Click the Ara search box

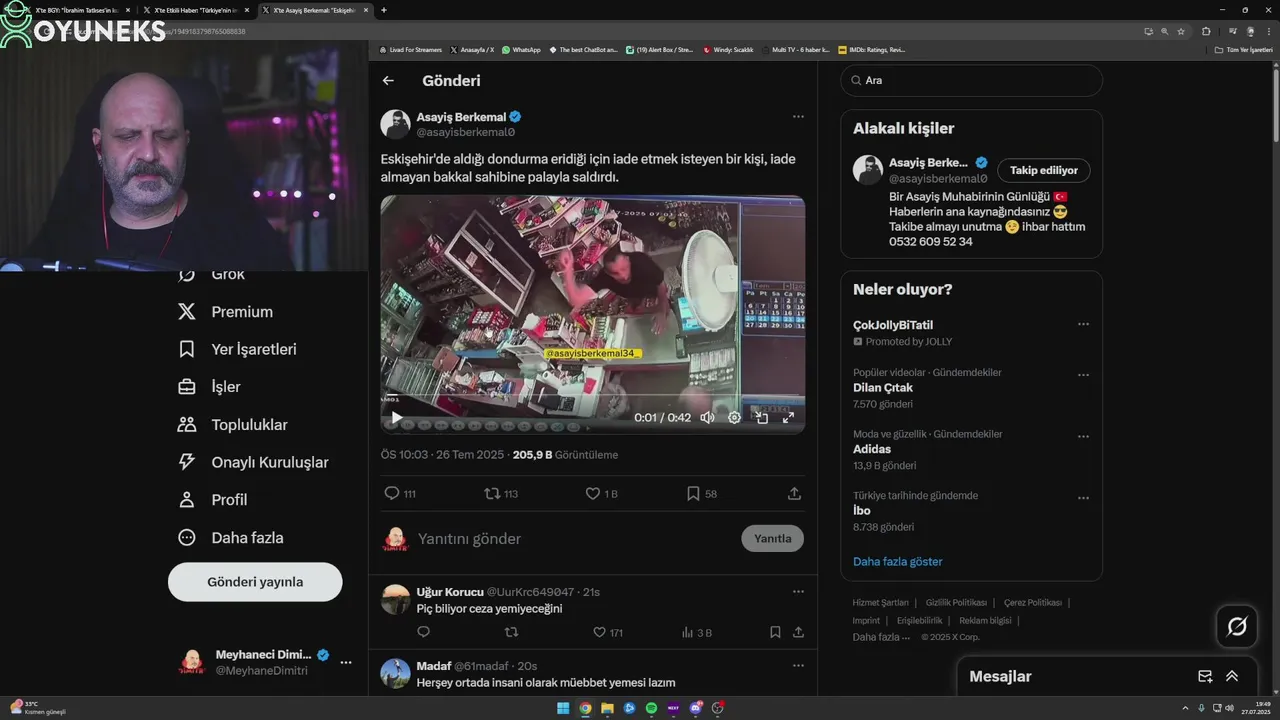click(x=971, y=80)
